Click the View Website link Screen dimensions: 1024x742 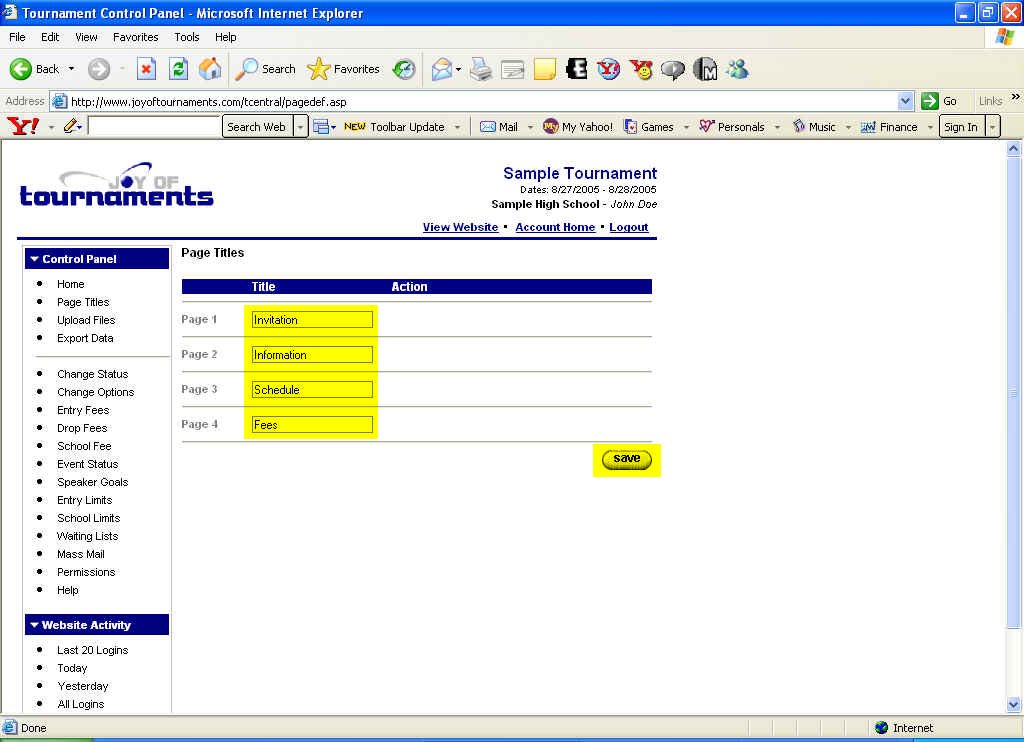[460, 227]
